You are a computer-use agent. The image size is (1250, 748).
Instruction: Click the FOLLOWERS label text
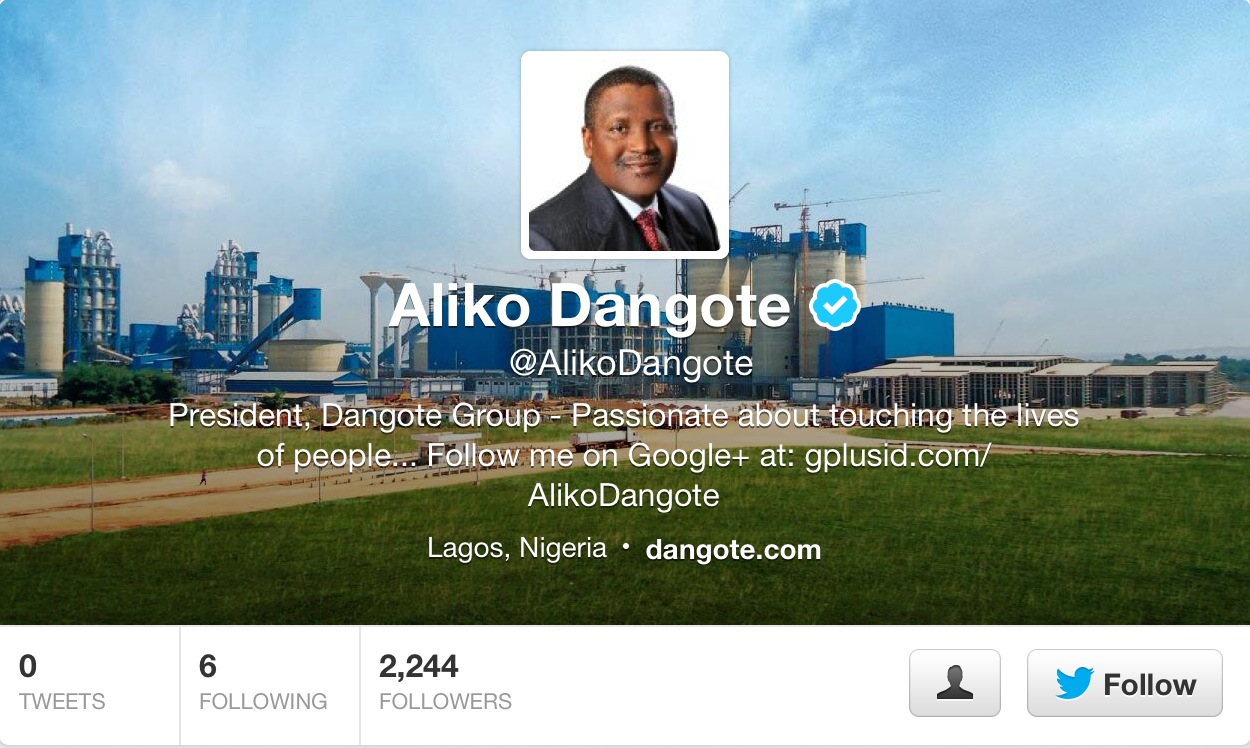[x=446, y=702]
